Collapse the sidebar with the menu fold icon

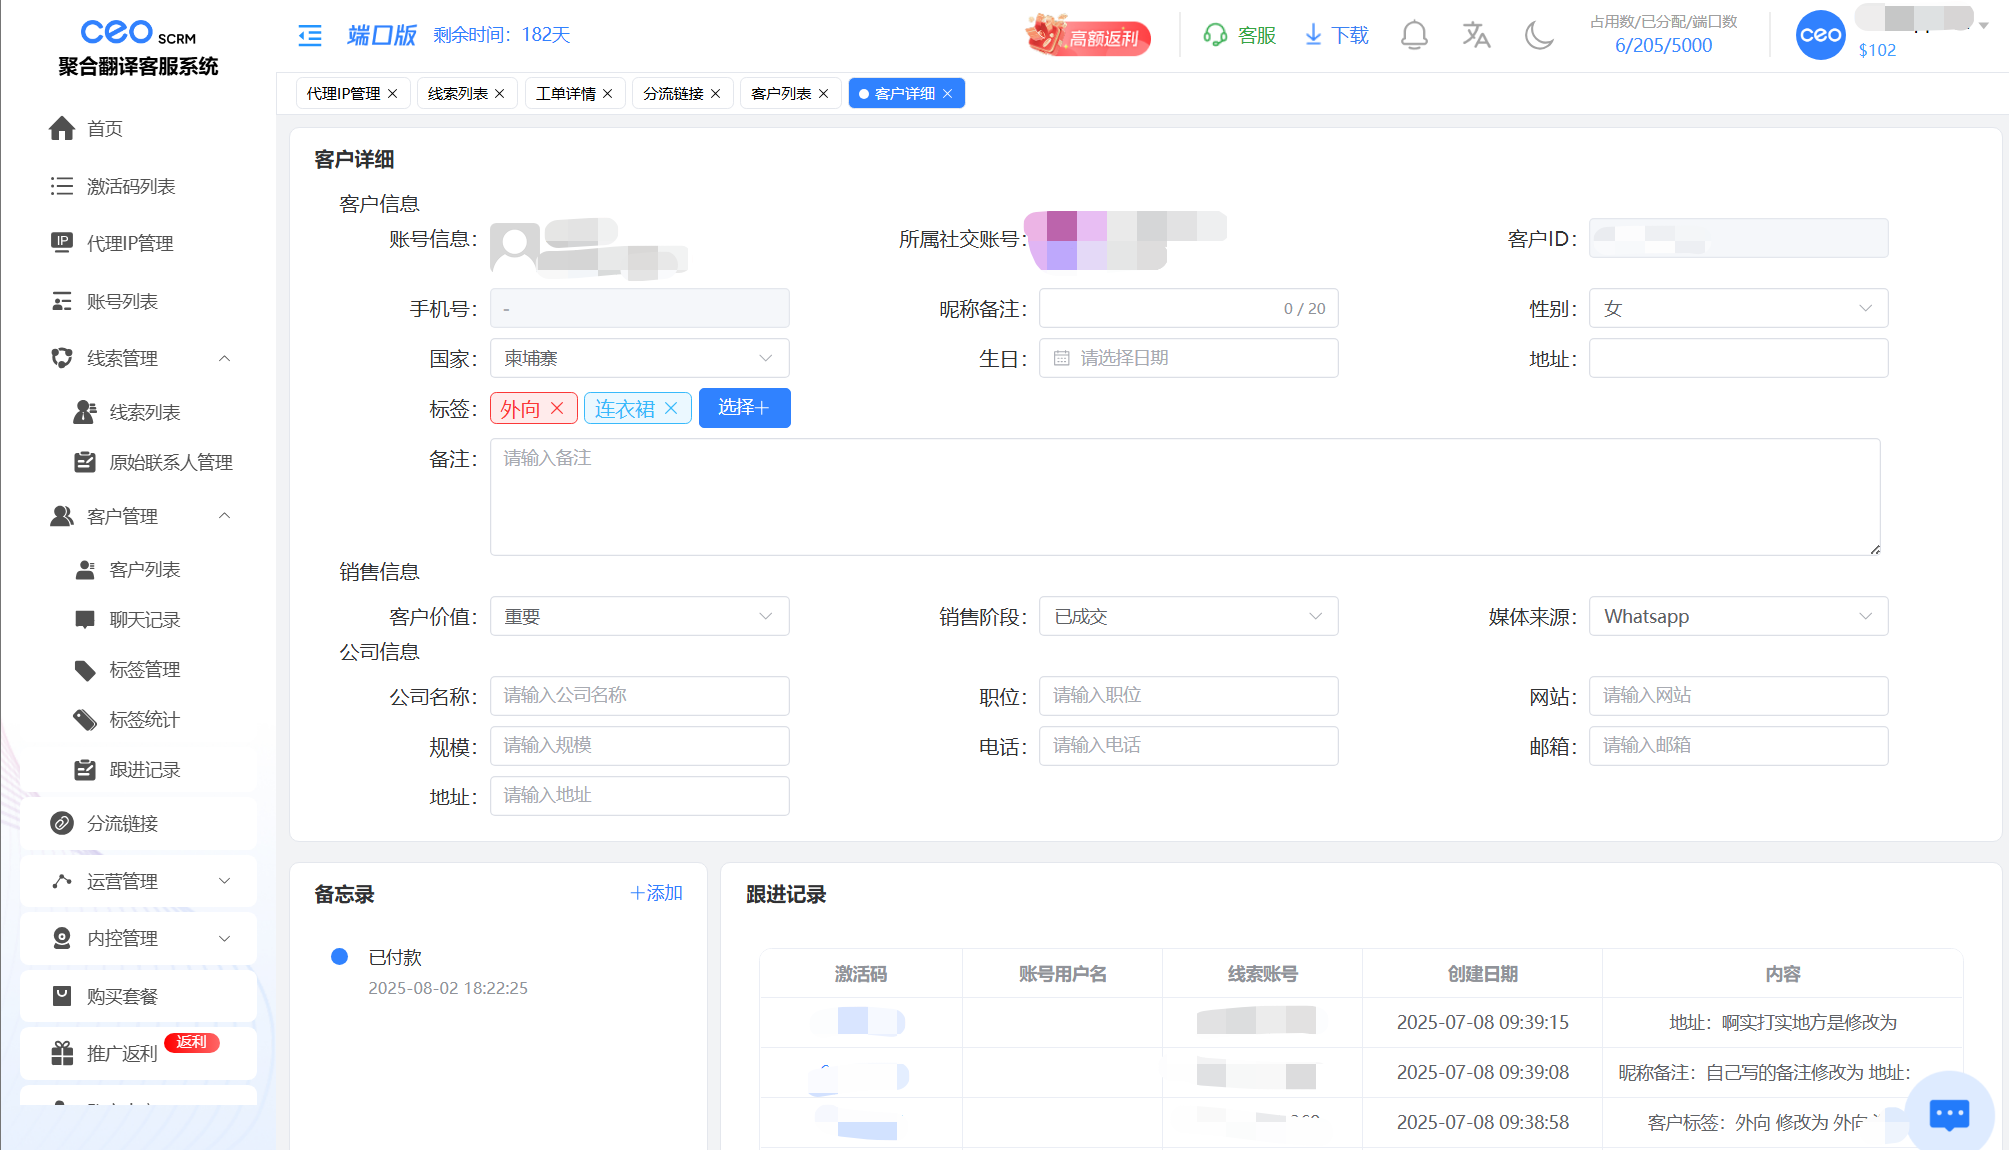[x=310, y=36]
